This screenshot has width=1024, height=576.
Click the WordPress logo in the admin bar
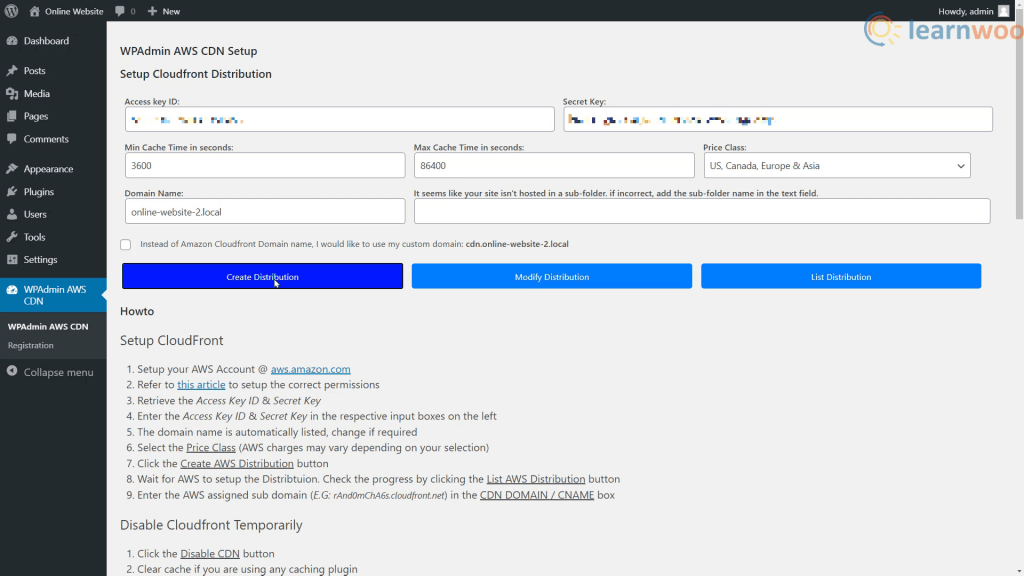click(10, 11)
